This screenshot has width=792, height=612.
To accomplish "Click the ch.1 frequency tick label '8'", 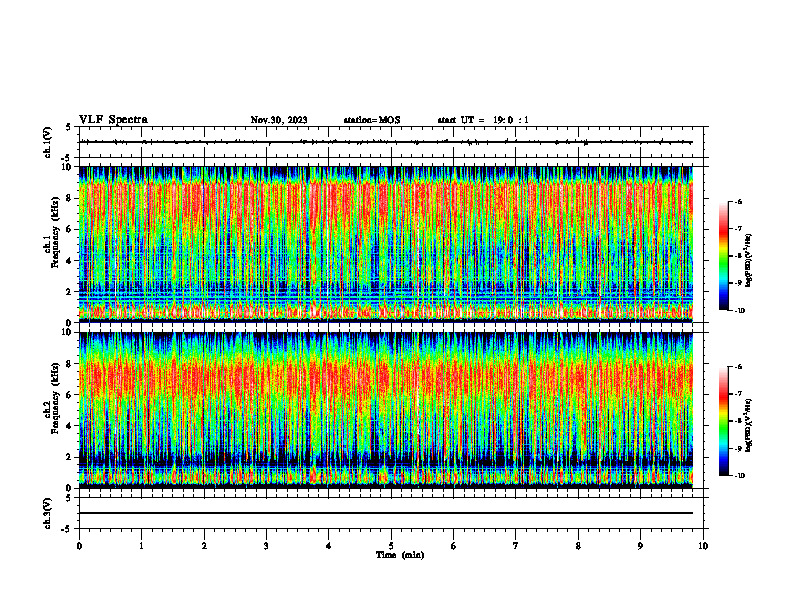I will pyautogui.click(x=70, y=198).
